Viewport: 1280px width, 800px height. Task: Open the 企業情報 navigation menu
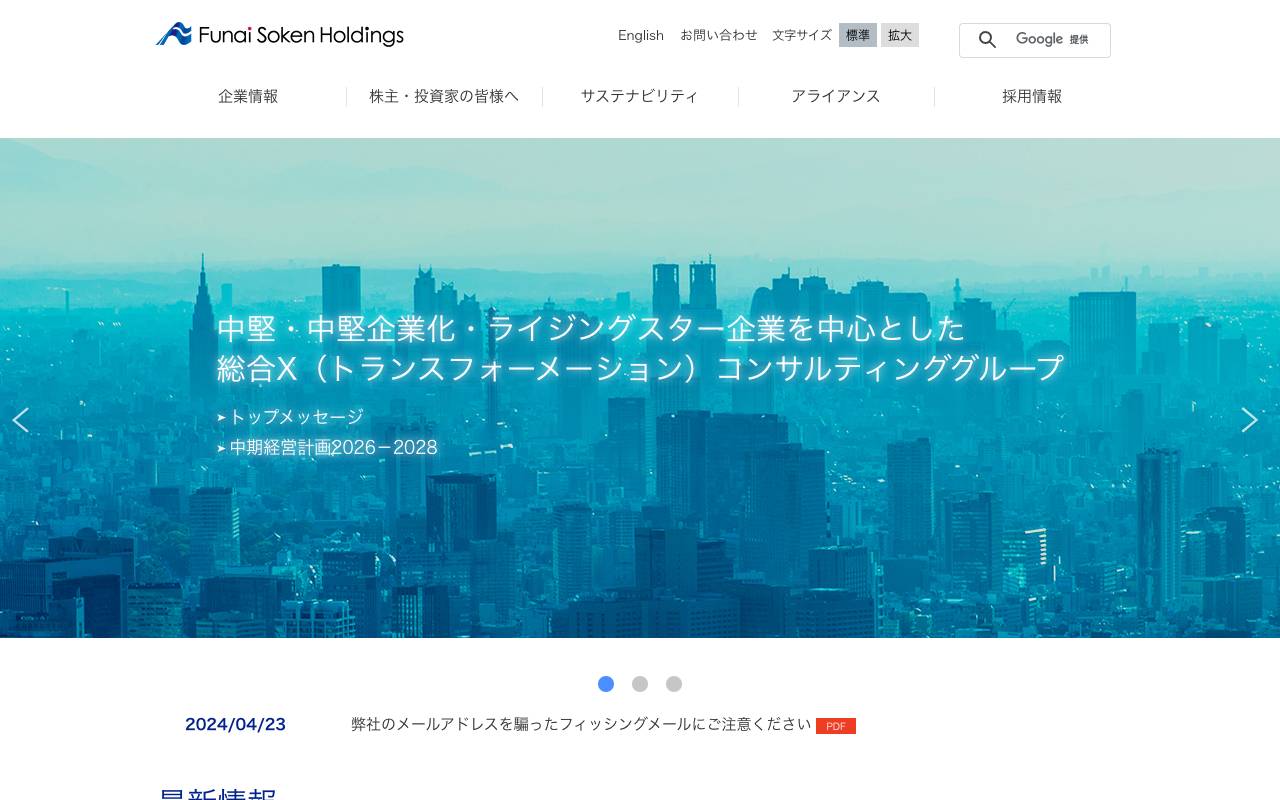click(x=248, y=96)
